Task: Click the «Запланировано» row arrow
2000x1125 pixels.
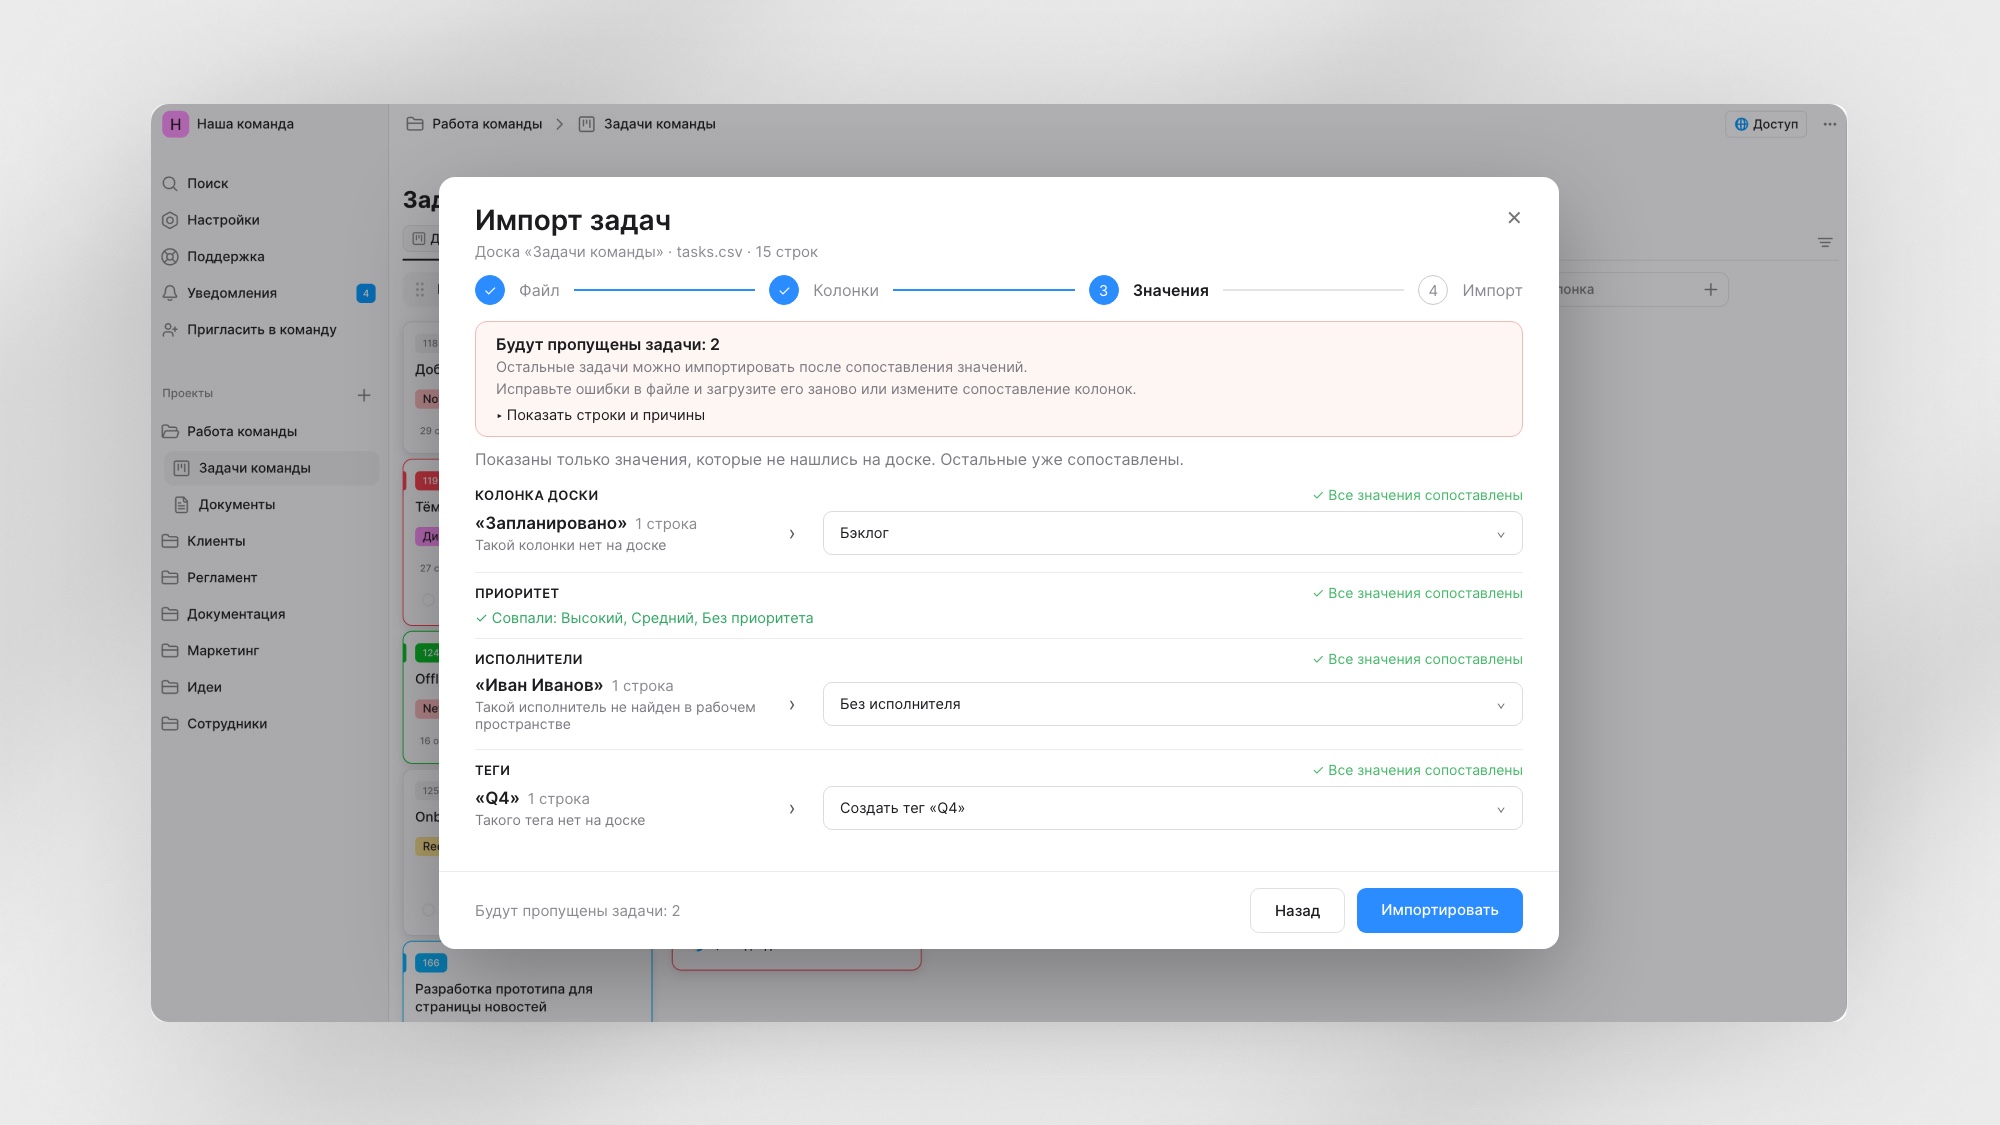Action: click(x=792, y=534)
